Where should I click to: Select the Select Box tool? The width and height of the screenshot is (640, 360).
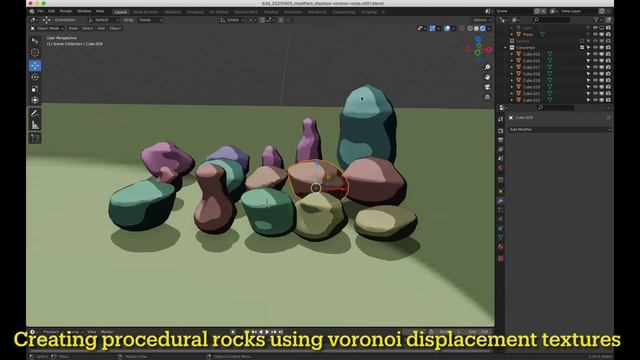point(35,41)
